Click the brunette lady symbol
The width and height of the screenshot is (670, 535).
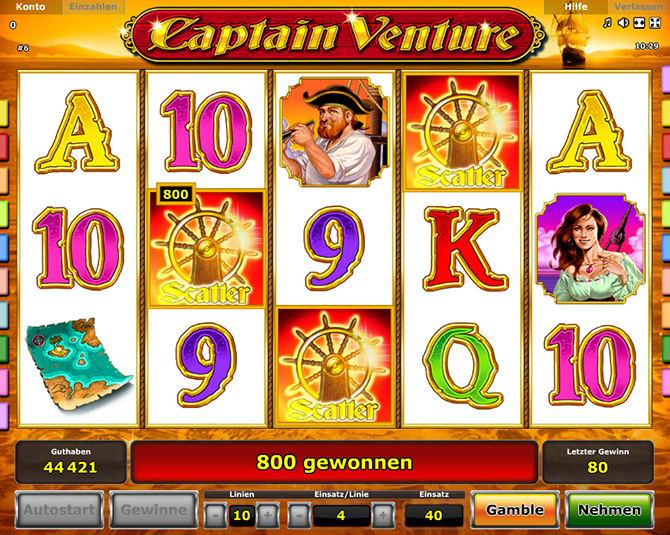pyautogui.click(x=590, y=248)
